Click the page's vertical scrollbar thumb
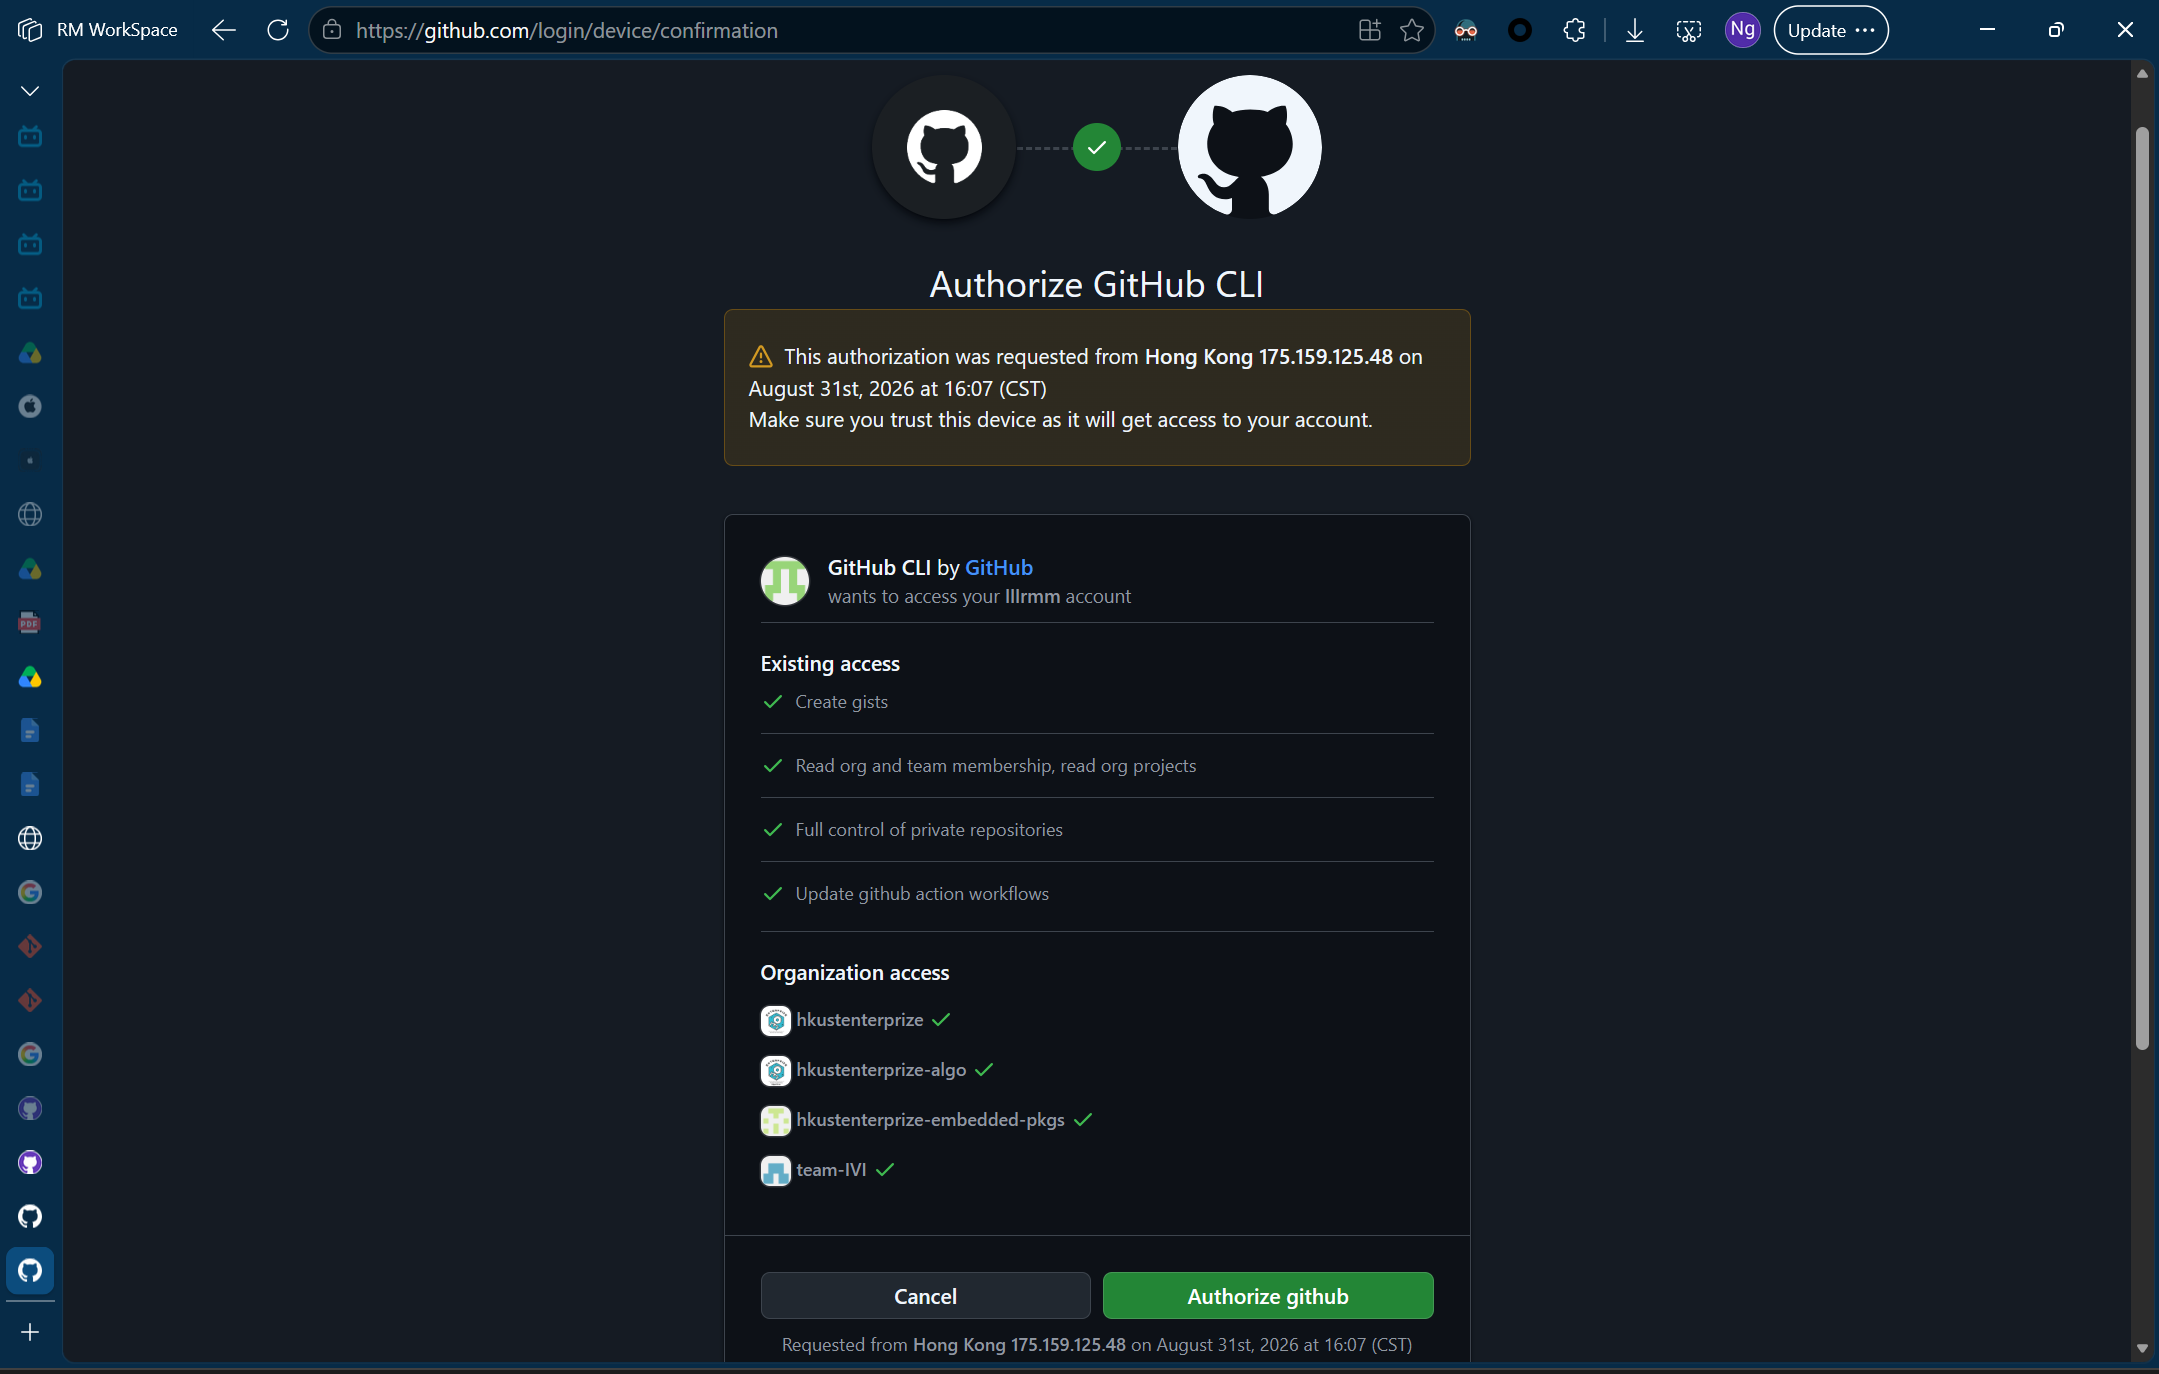The height and width of the screenshot is (1374, 2159). click(2142, 588)
